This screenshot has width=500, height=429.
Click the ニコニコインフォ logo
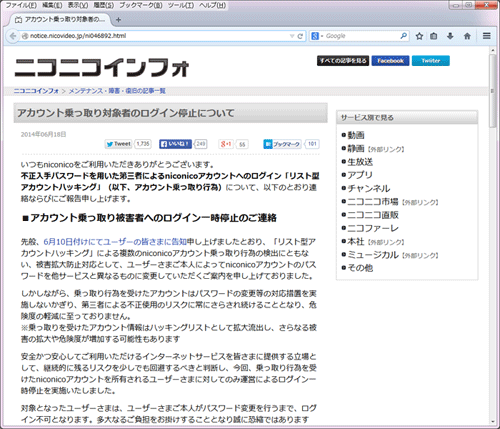tap(102, 67)
